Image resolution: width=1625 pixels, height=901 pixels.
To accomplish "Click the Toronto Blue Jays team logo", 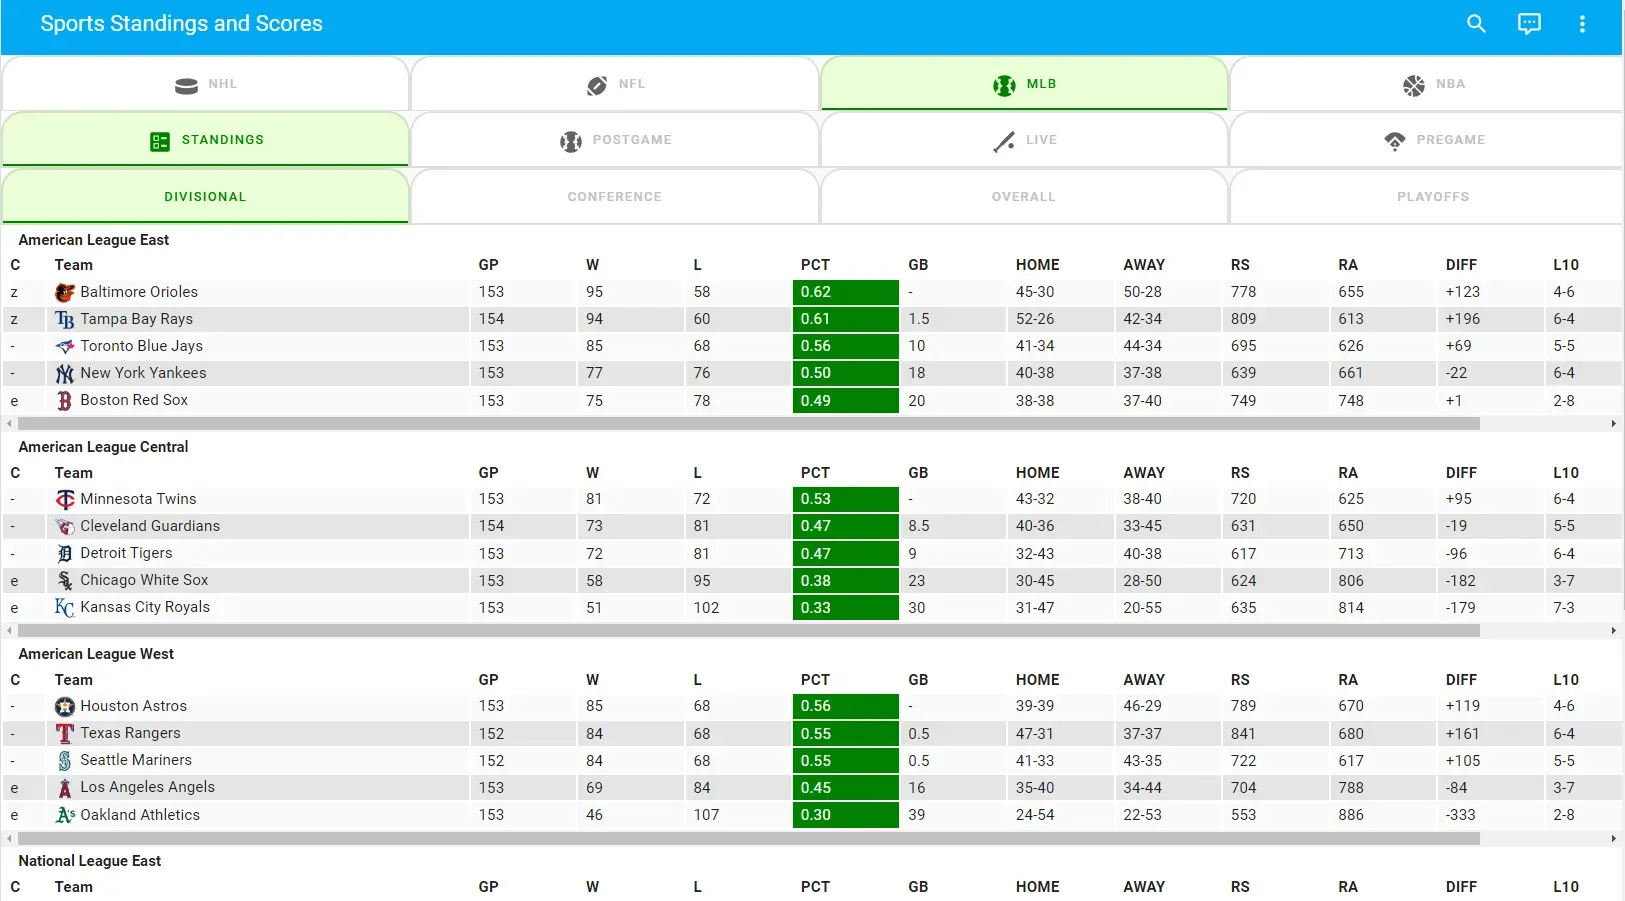I will point(65,346).
